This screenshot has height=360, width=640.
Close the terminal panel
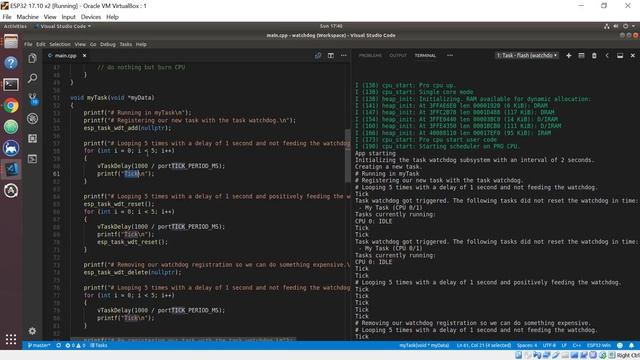point(632,56)
